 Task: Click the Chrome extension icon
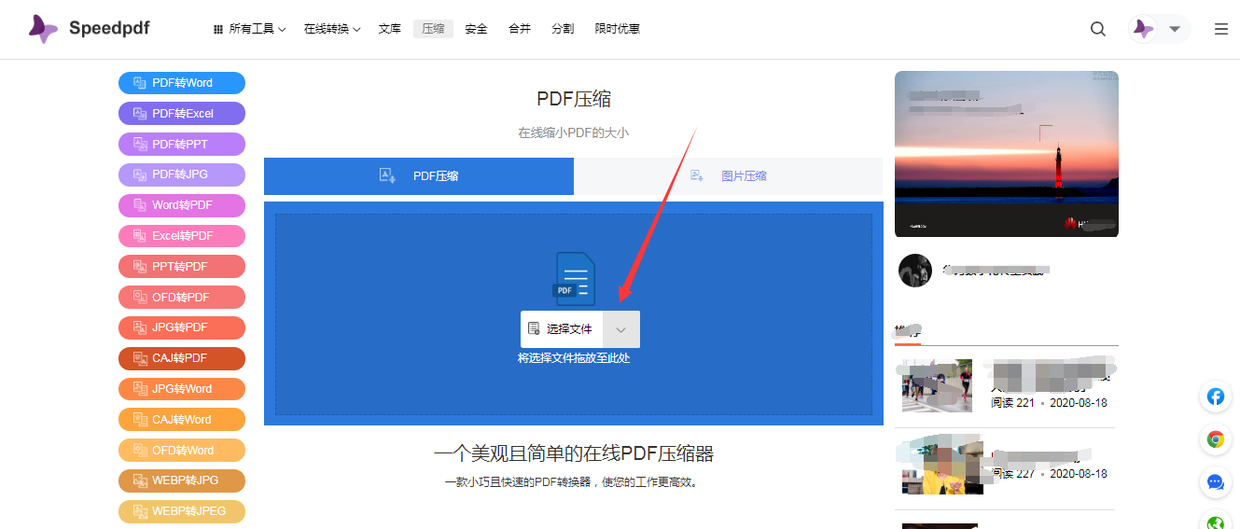click(x=1216, y=439)
